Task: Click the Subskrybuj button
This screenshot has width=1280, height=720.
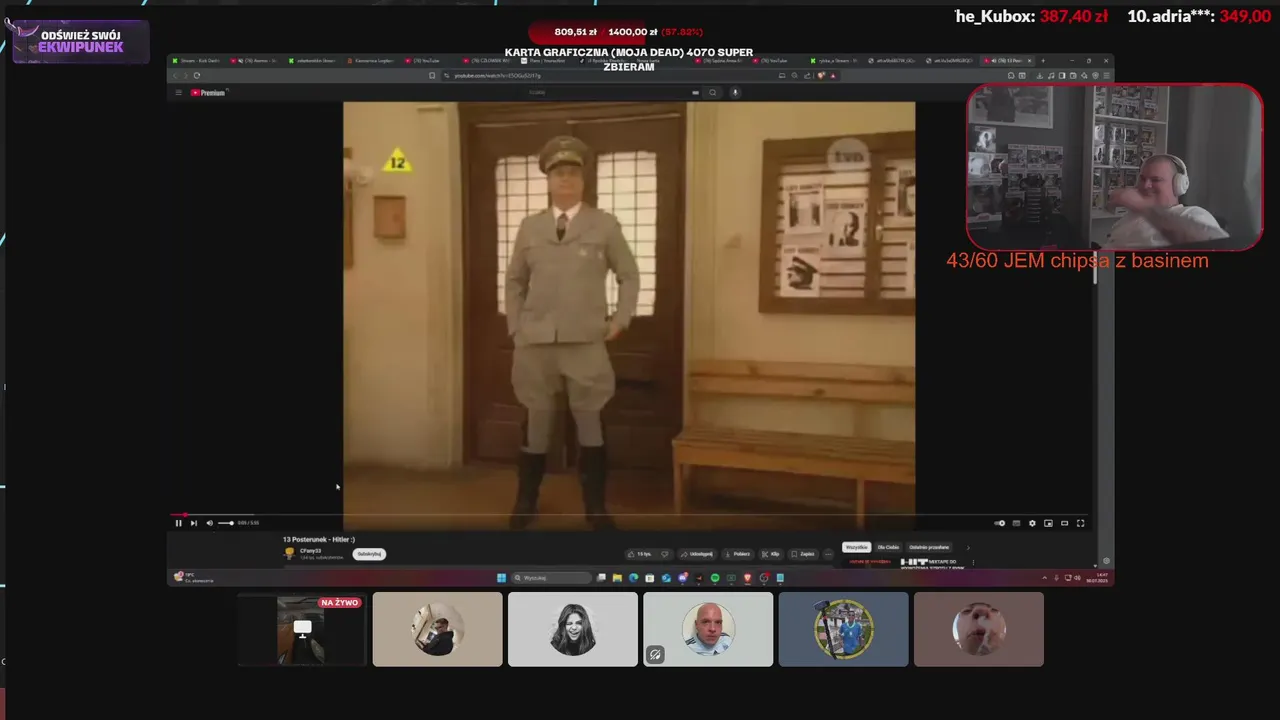Action: click(369, 554)
